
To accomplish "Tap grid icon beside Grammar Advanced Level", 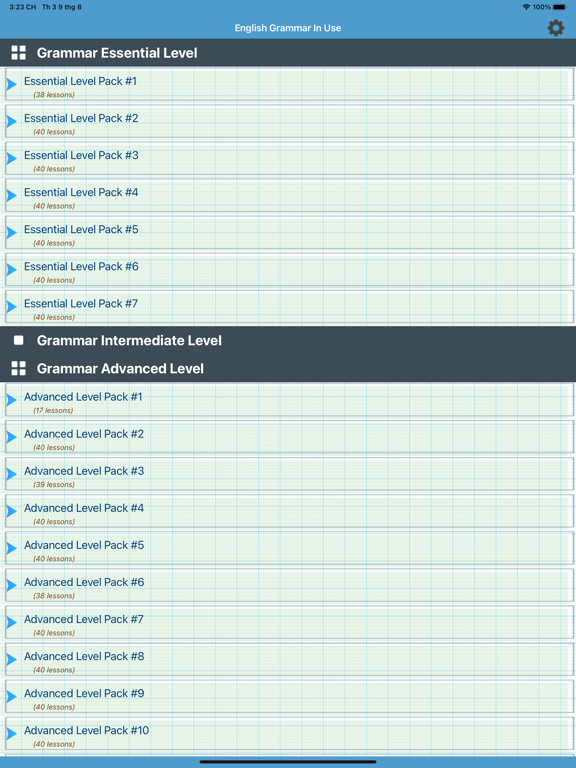I will click(19, 368).
